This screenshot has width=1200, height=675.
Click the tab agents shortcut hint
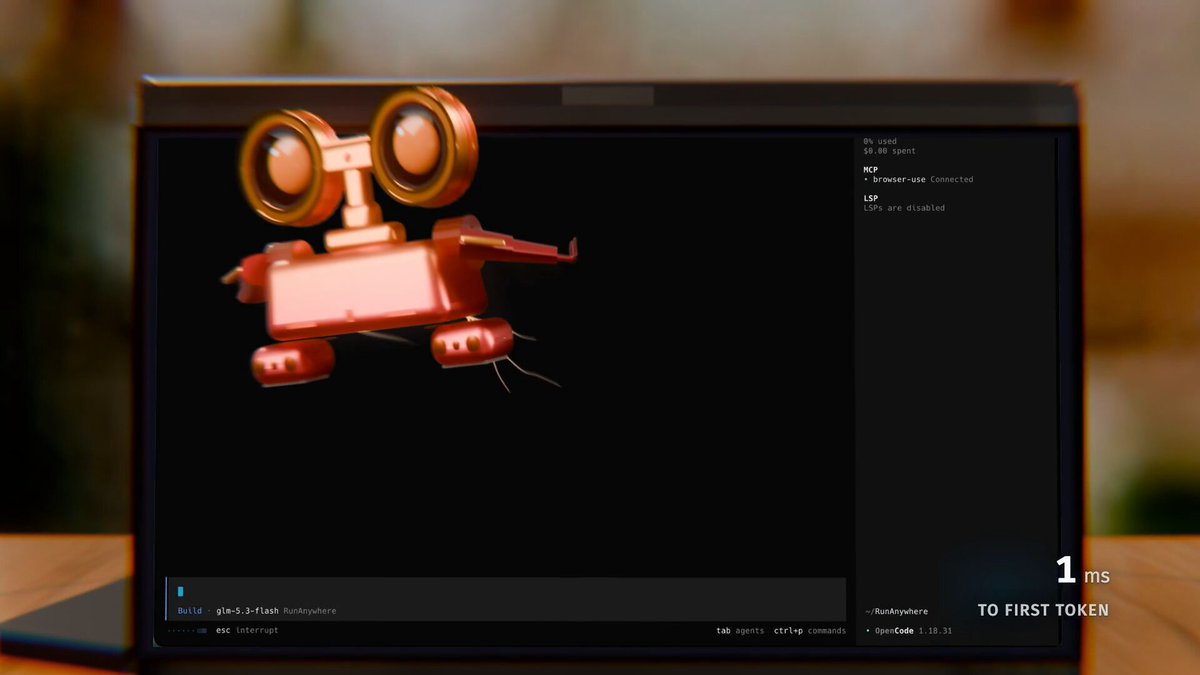pyautogui.click(x=740, y=631)
